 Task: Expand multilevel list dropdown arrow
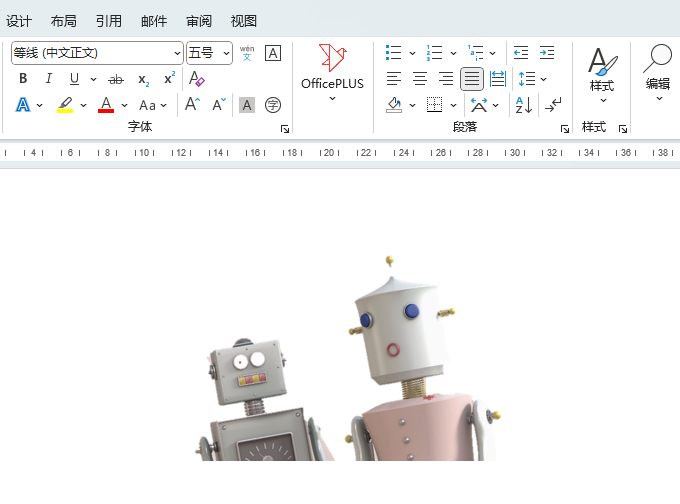(x=493, y=53)
